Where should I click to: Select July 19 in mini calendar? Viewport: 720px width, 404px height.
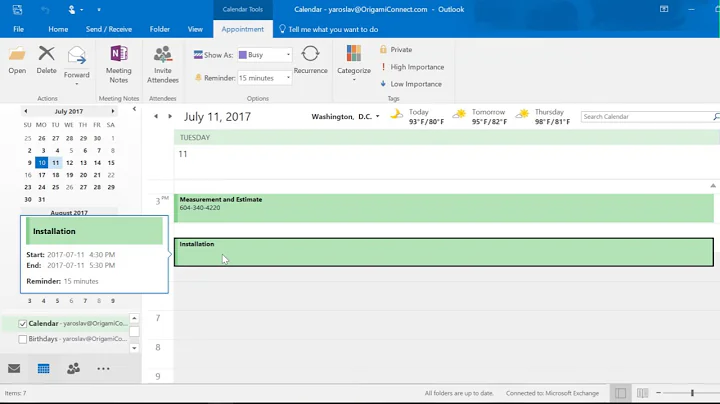[x=69, y=175]
